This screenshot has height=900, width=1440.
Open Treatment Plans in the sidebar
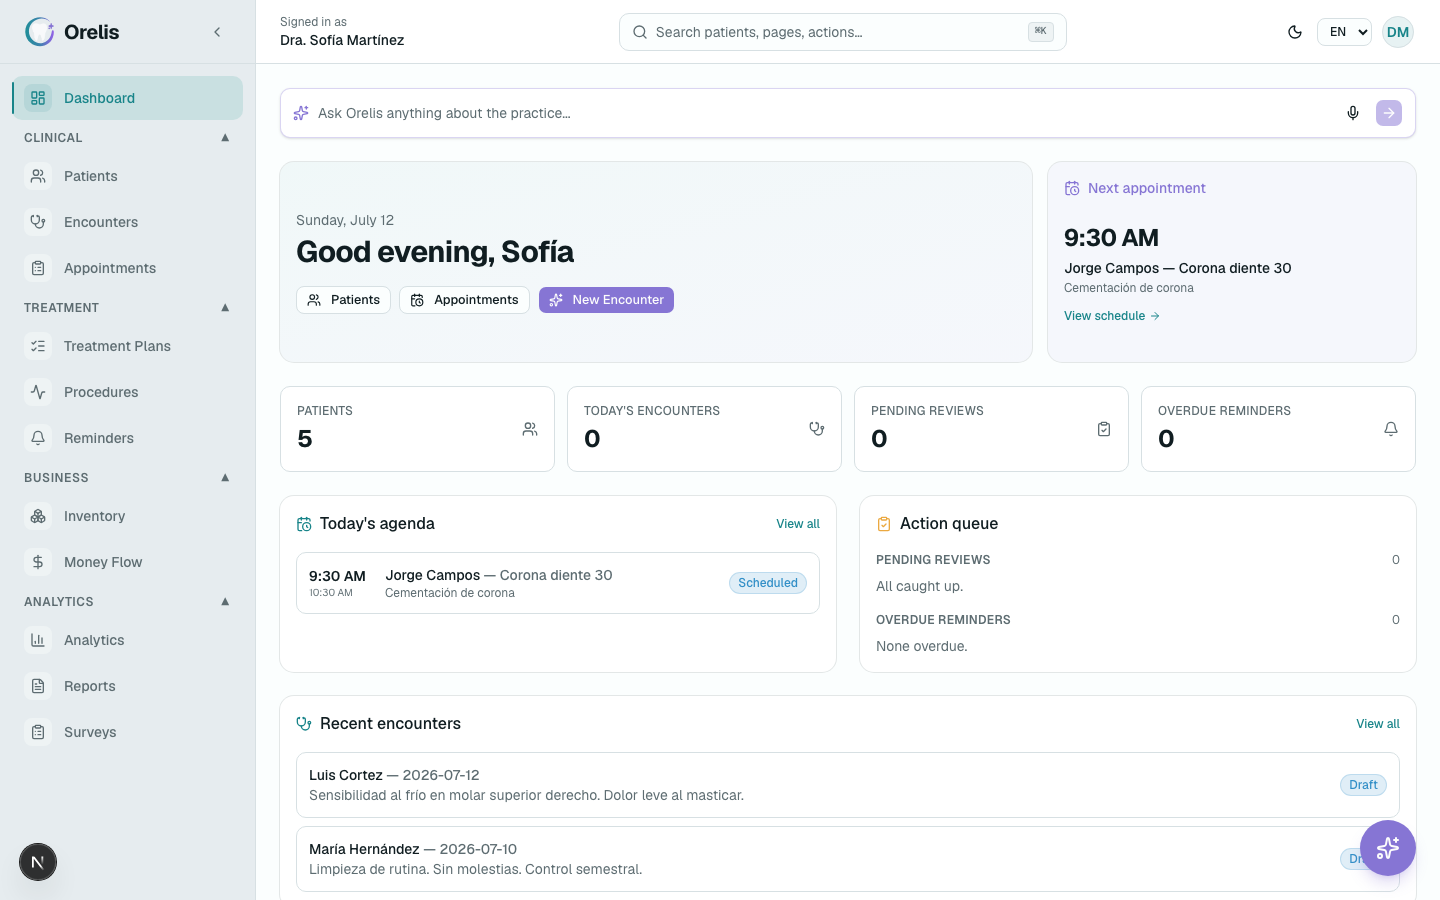pos(128,346)
